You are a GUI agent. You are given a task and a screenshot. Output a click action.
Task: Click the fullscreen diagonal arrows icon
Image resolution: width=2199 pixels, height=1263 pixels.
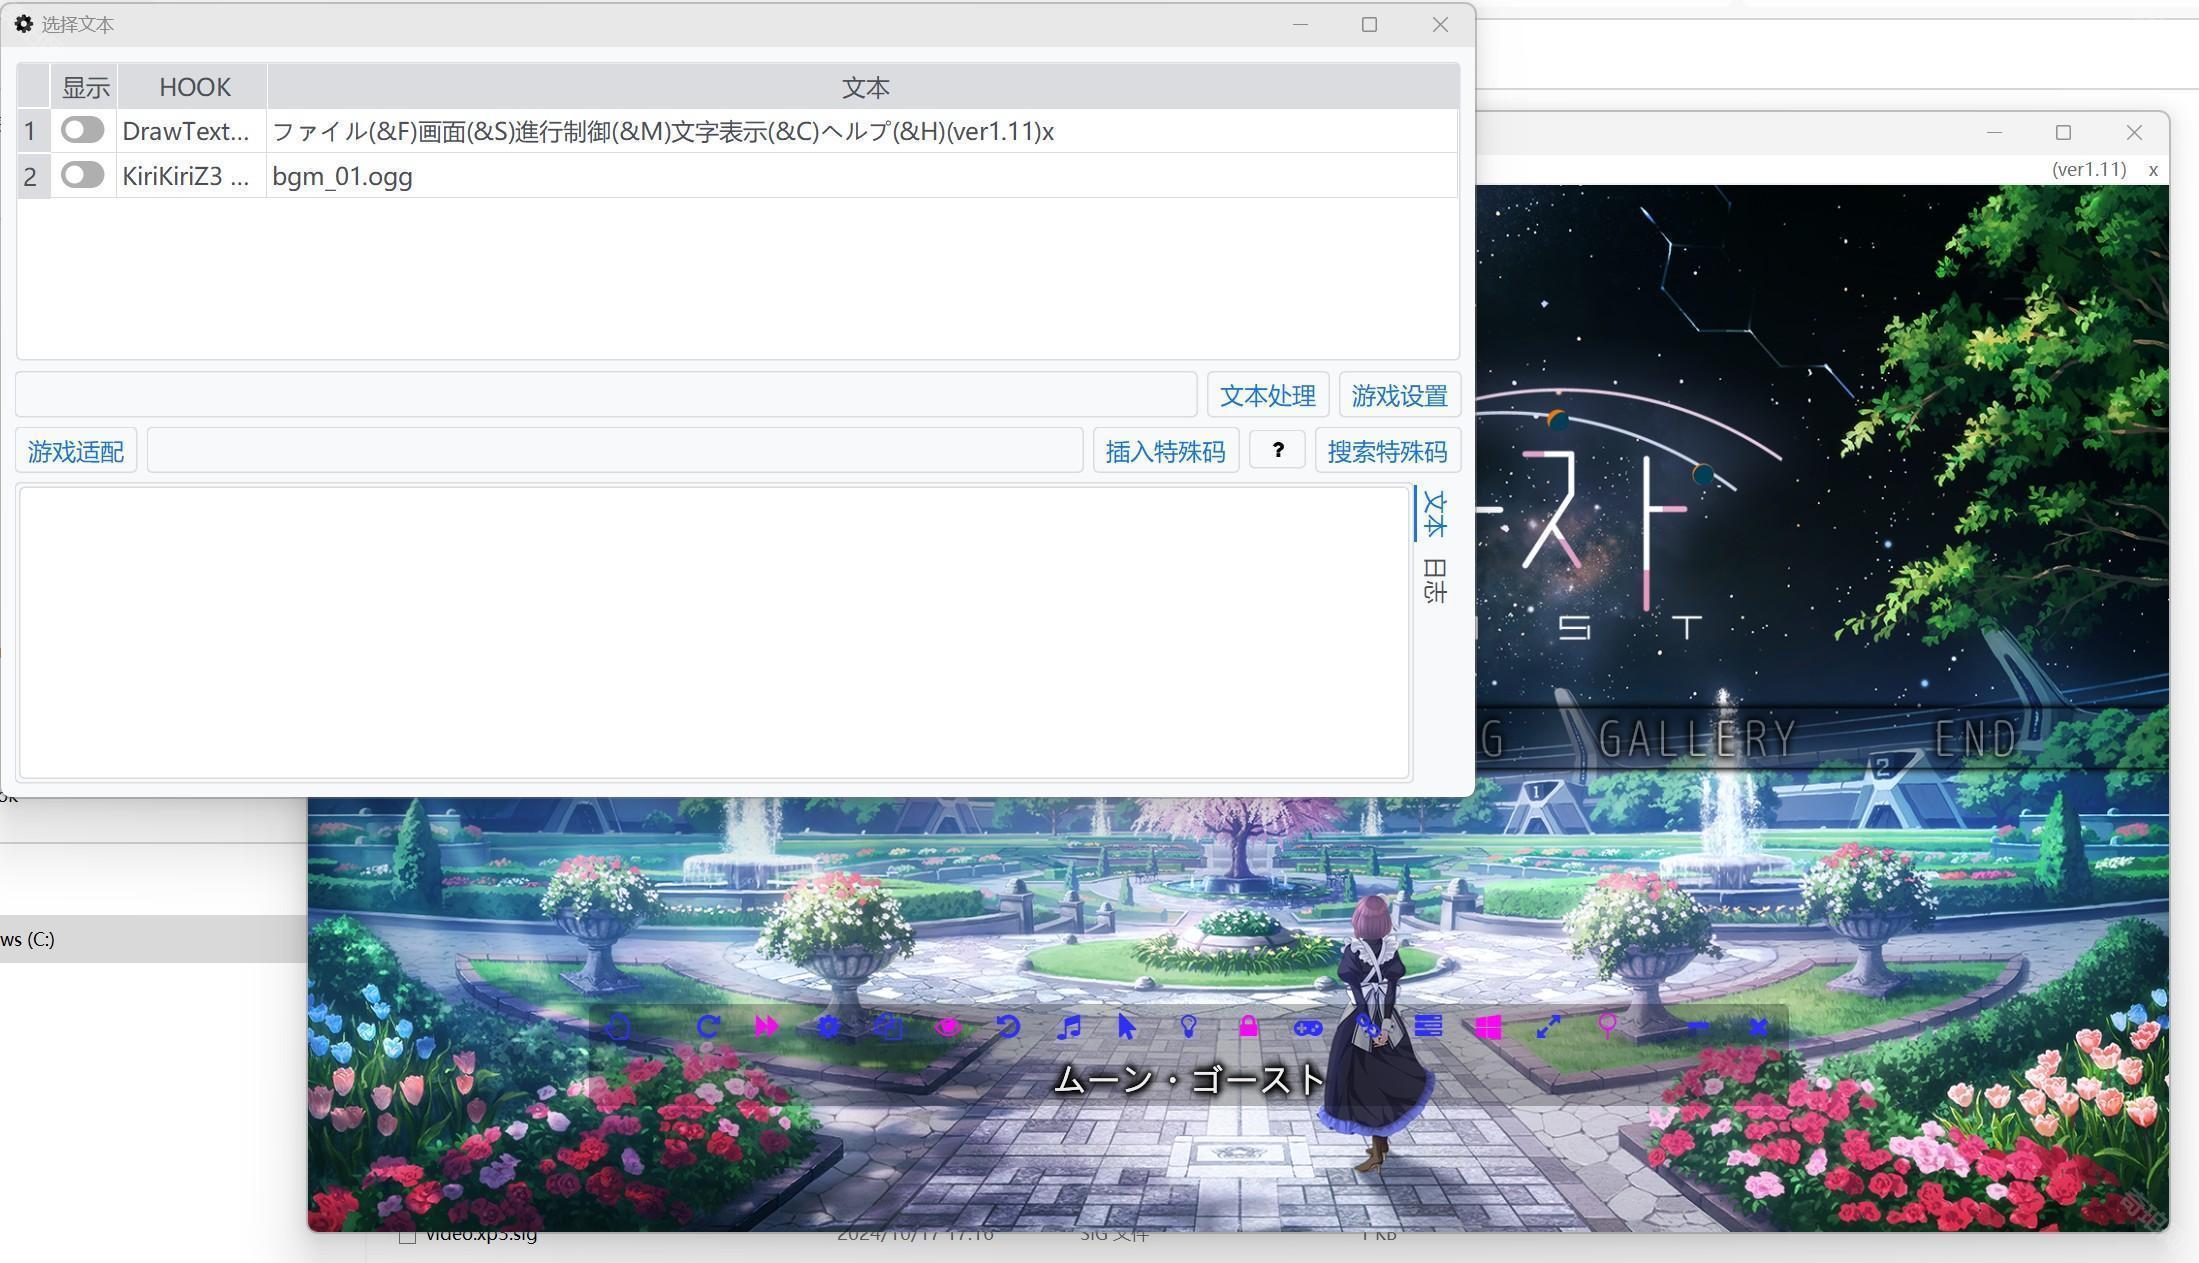[1548, 1027]
